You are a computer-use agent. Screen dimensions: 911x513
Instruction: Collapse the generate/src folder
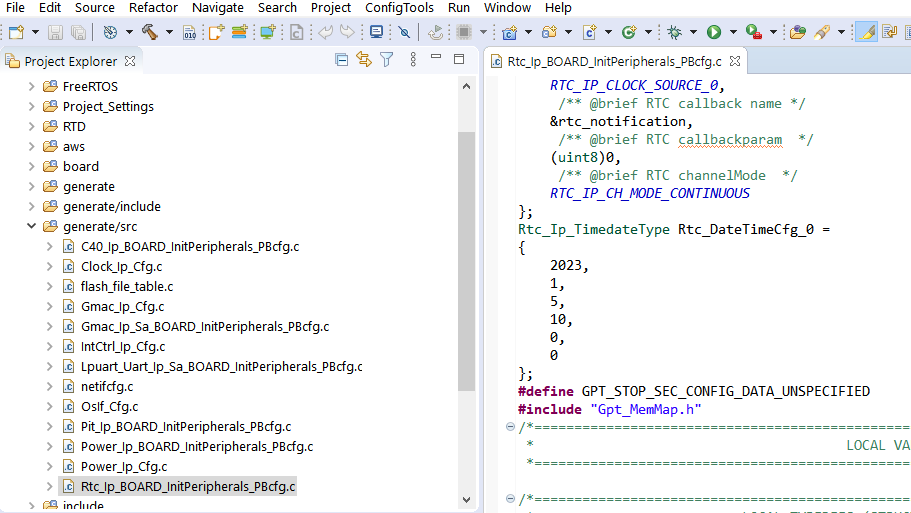point(32,227)
